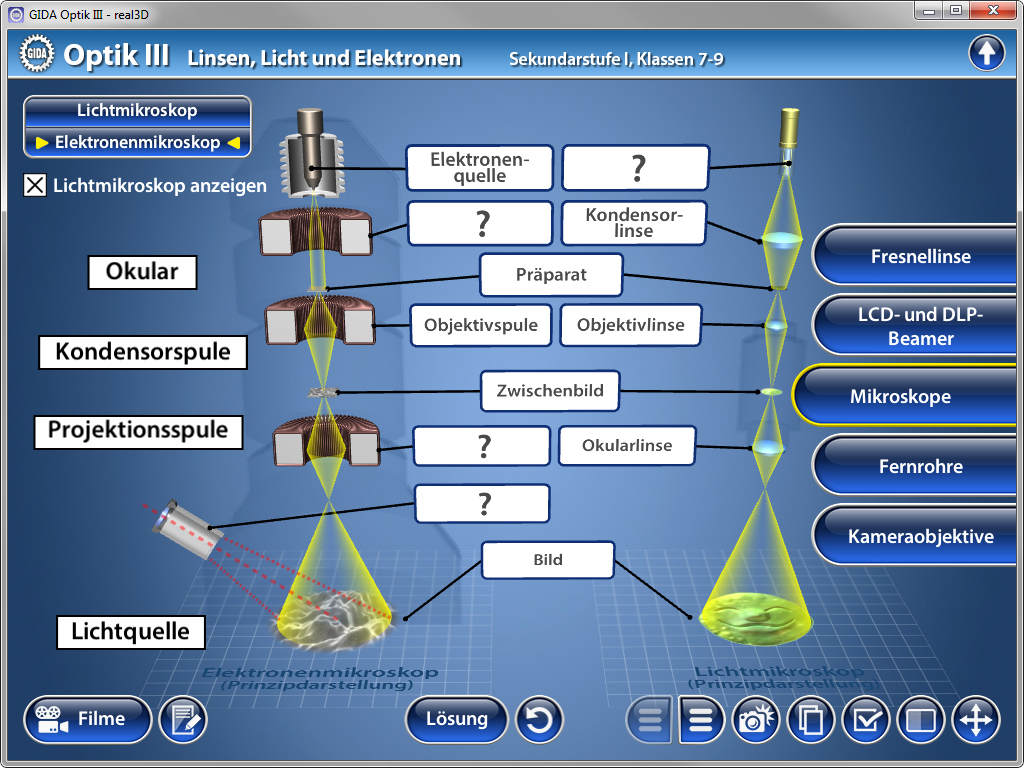The height and width of the screenshot is (768, 1024).
Task: Take a screenshot with the camera icon
Action: [757, 719]
